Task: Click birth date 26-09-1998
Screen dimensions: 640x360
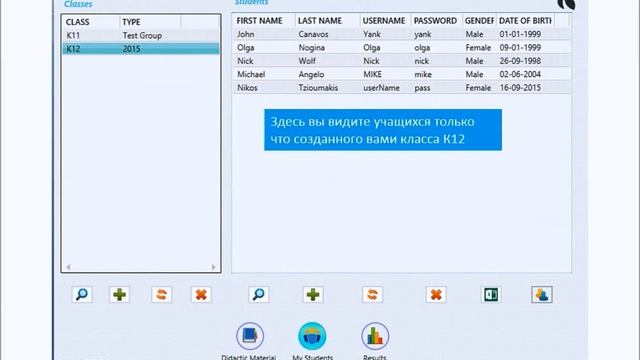Action: point(520,61)
